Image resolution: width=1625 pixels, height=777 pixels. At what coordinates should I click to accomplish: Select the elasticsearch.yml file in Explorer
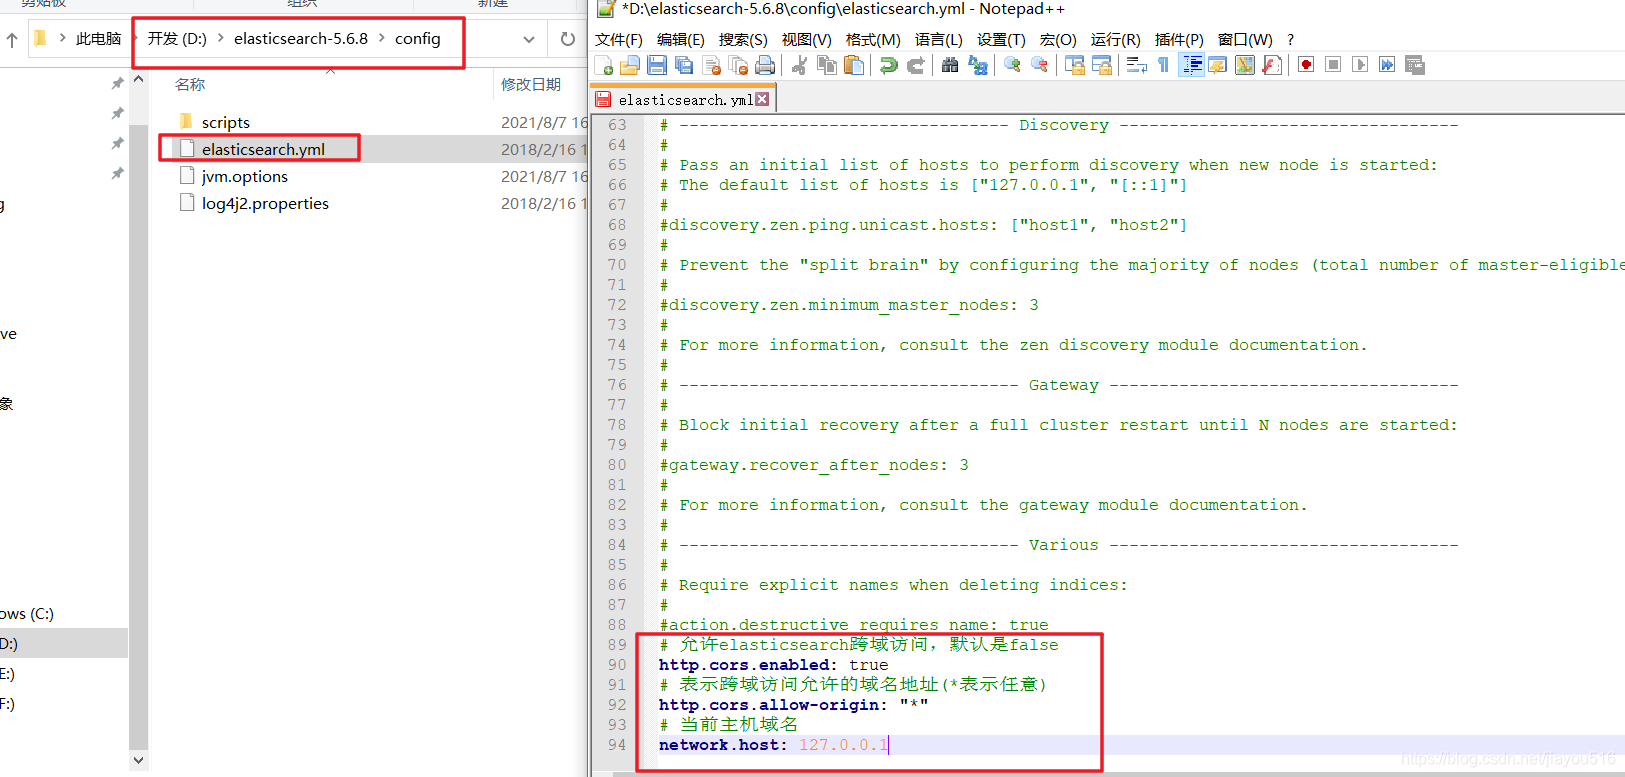(263, 149)
